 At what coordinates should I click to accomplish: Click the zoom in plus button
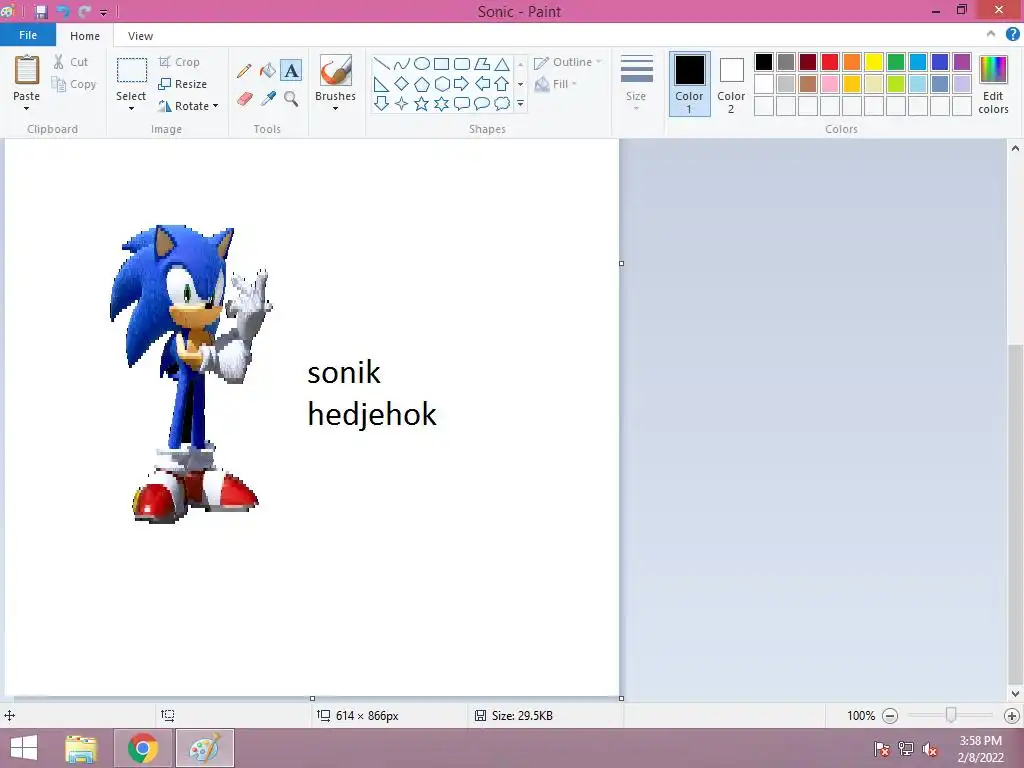1012,716
